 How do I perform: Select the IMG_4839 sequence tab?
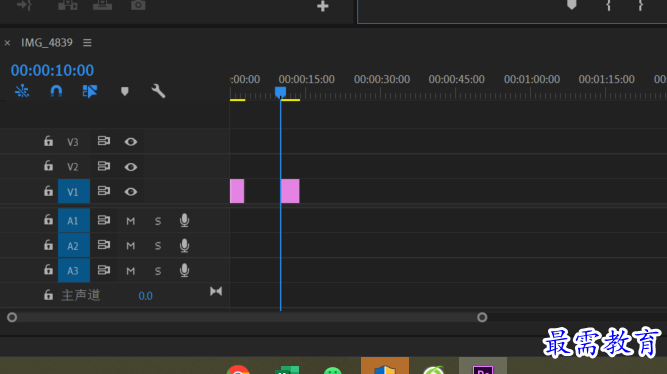[47, 43]
